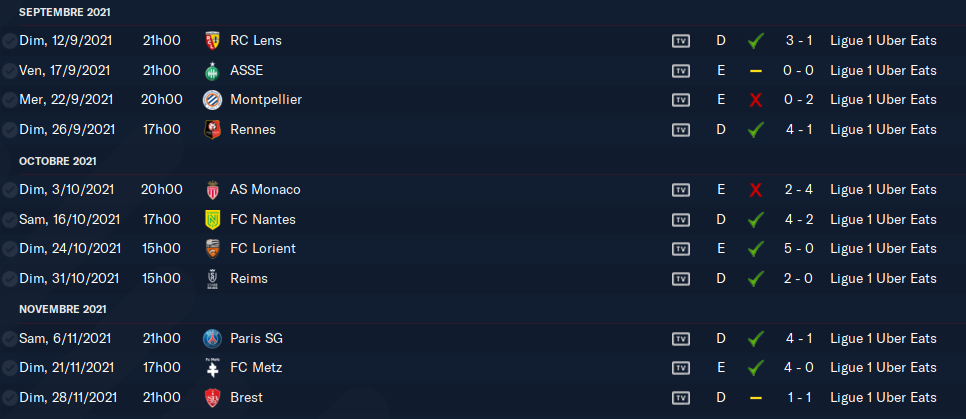Toggle the check circle beside Dim, 3/10/2021

click(x=9, y=190)
